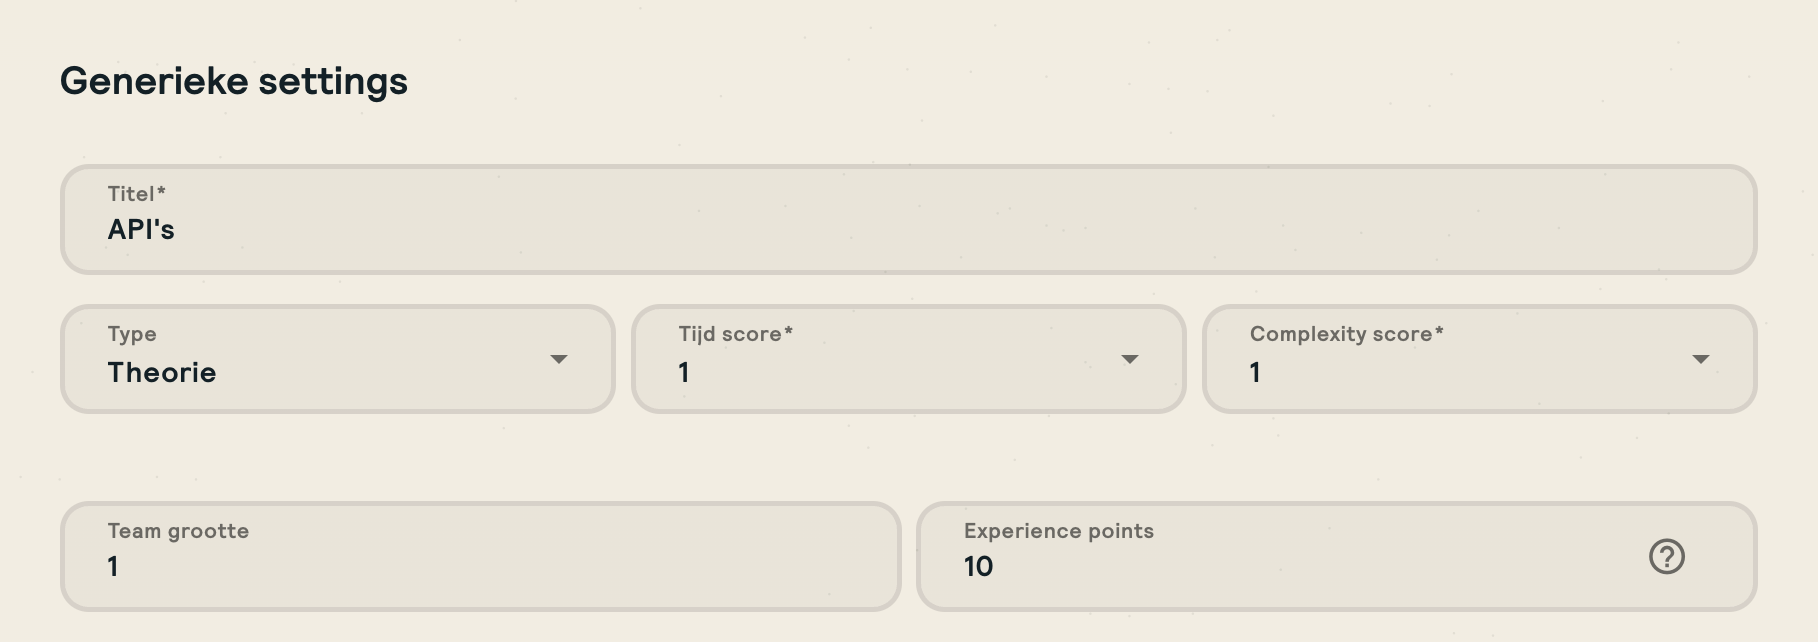Click the "Theorie" value in Type

coord(162,373)
